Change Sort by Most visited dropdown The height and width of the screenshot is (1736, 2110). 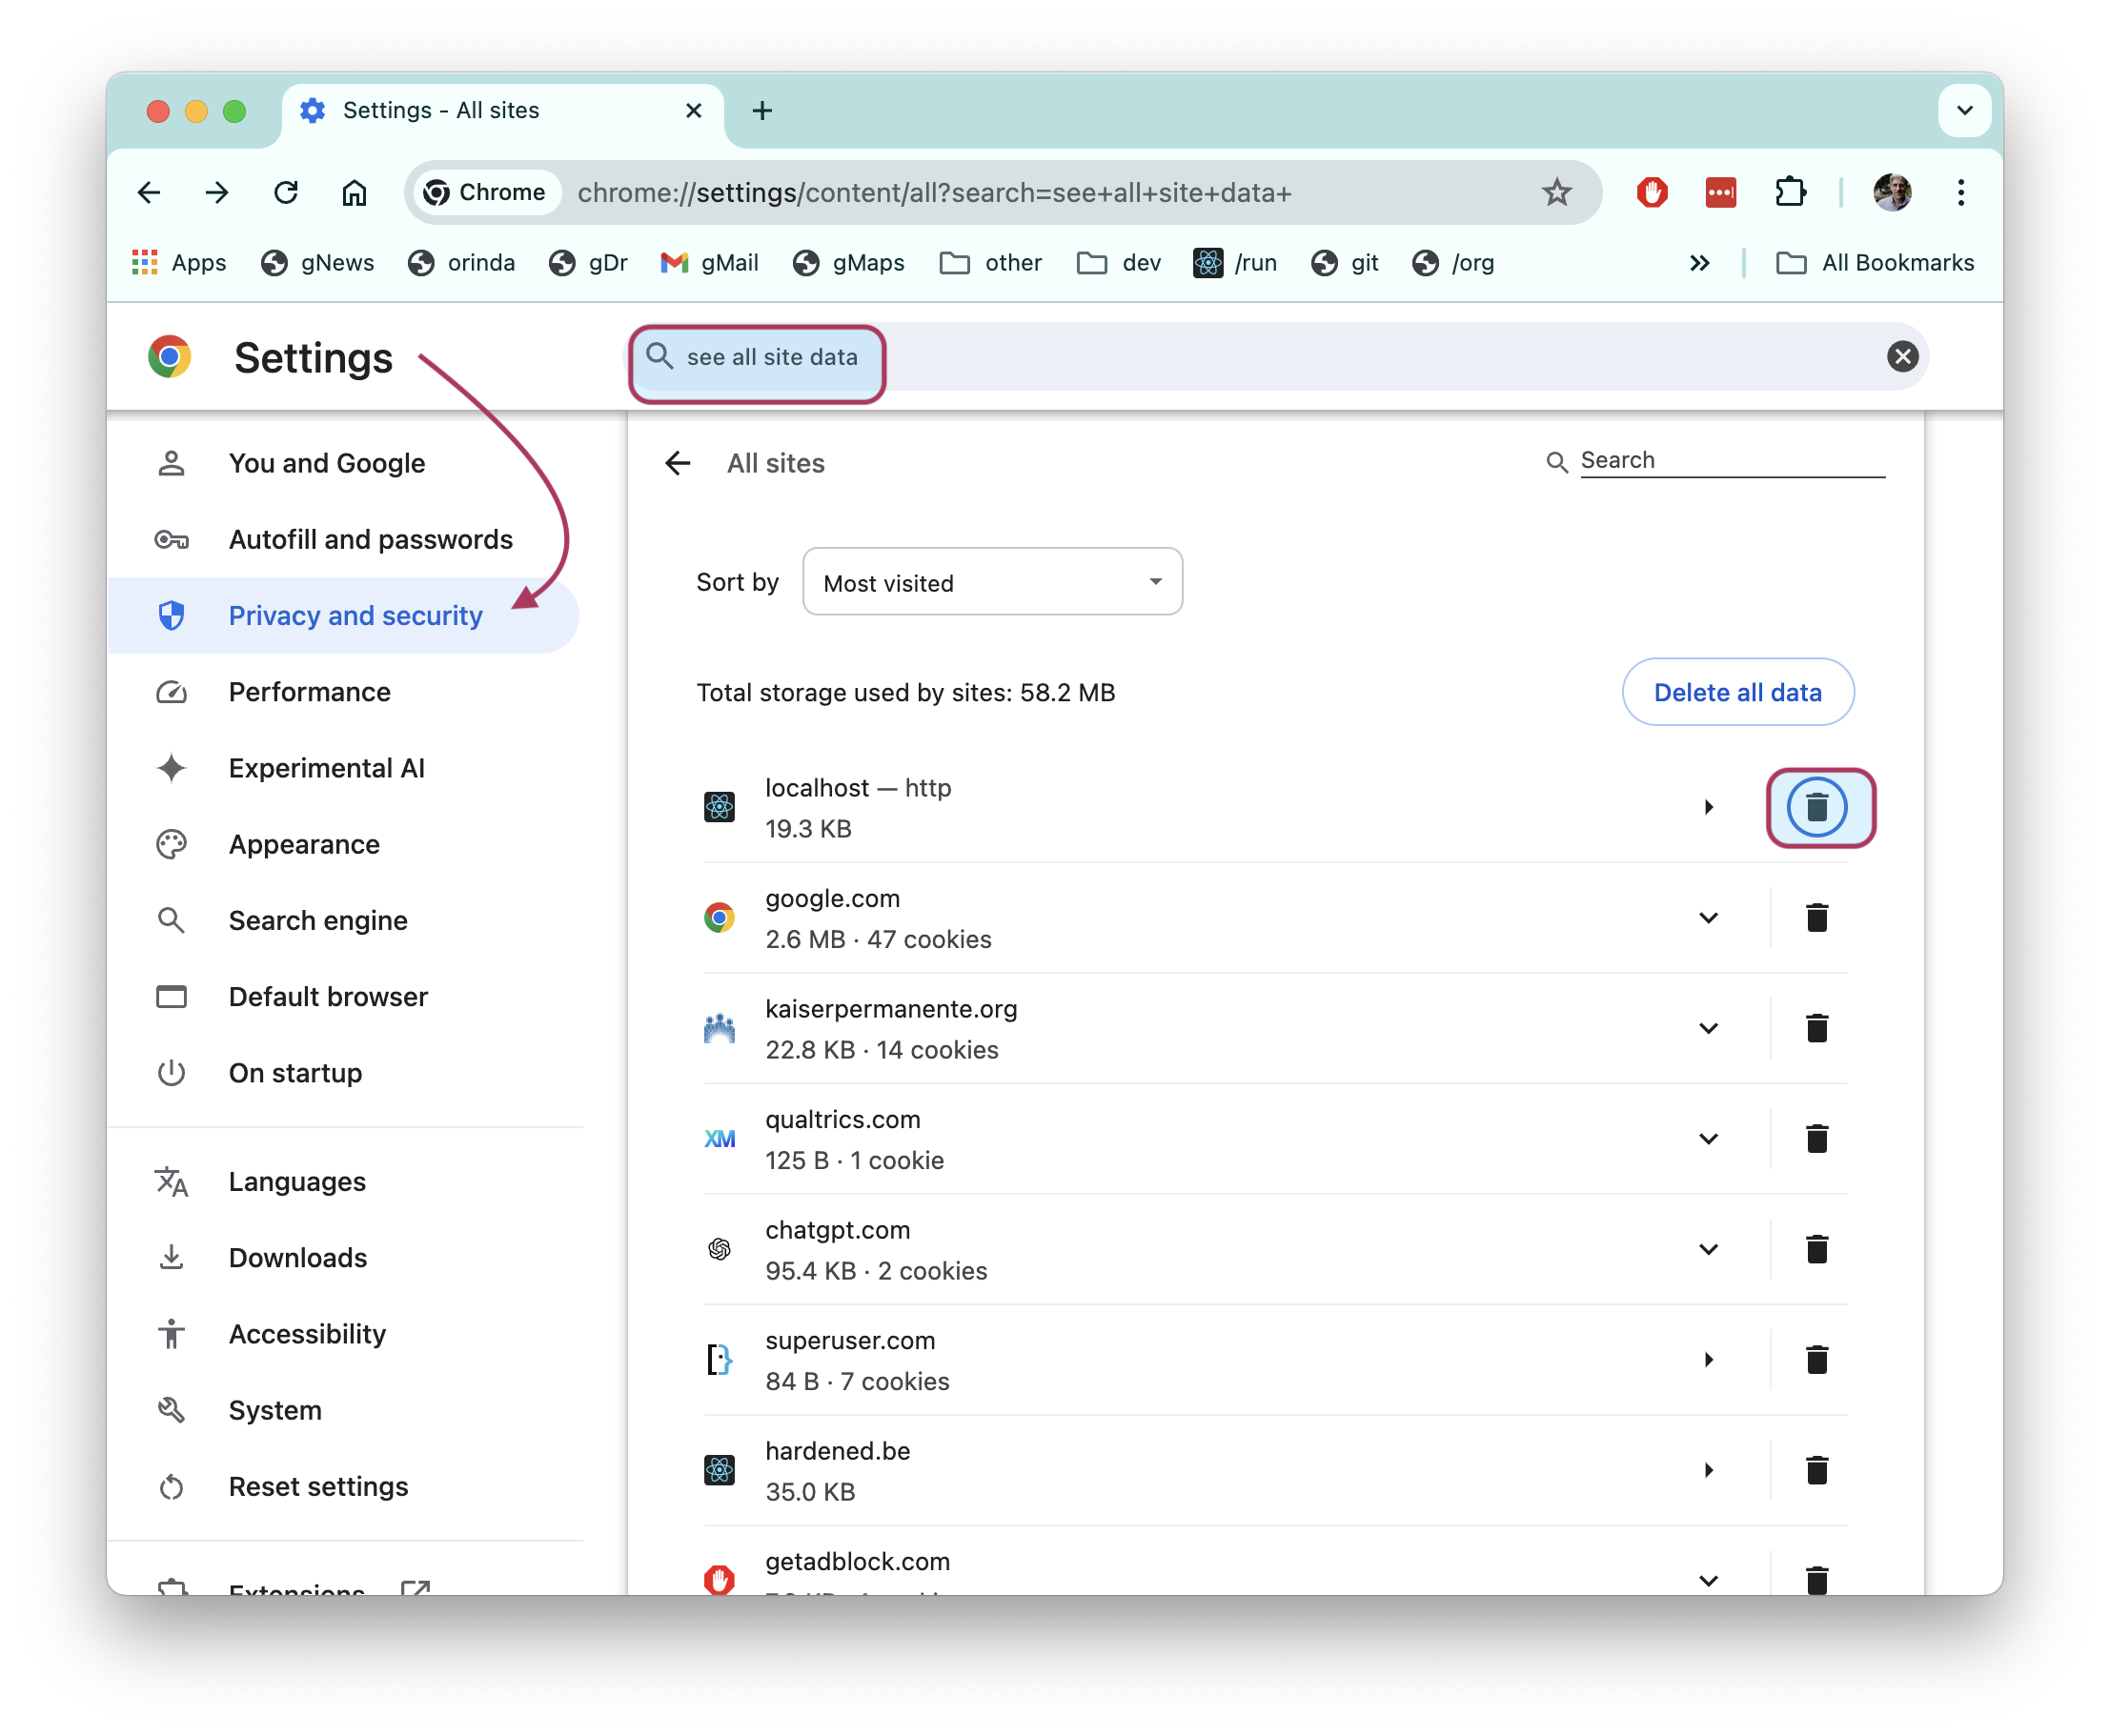click(988, 583)
